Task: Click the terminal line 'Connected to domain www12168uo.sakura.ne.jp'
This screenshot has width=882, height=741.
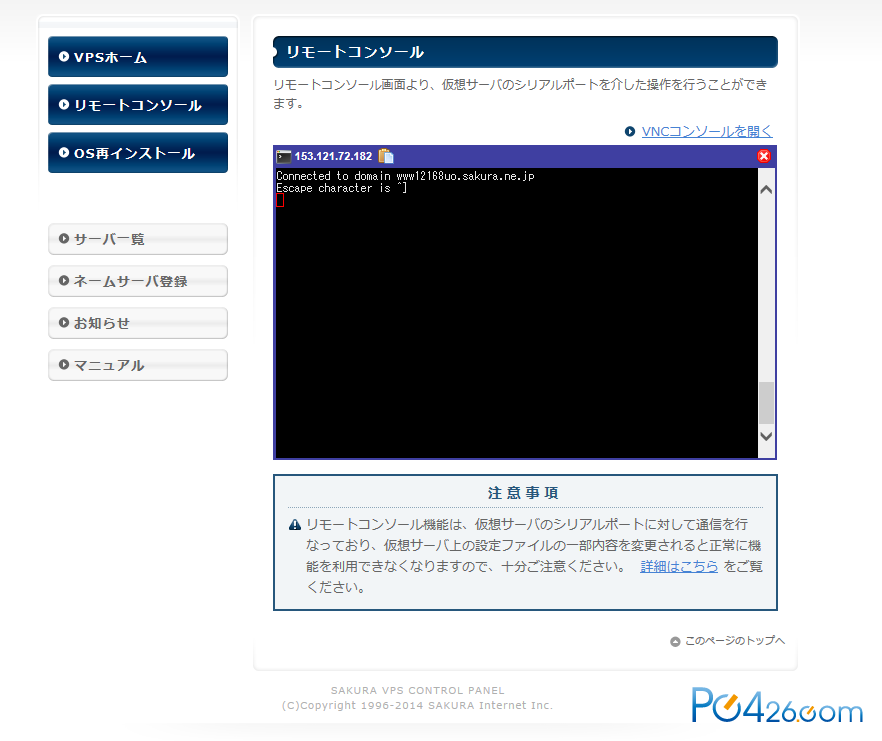Action: point(405,176)
